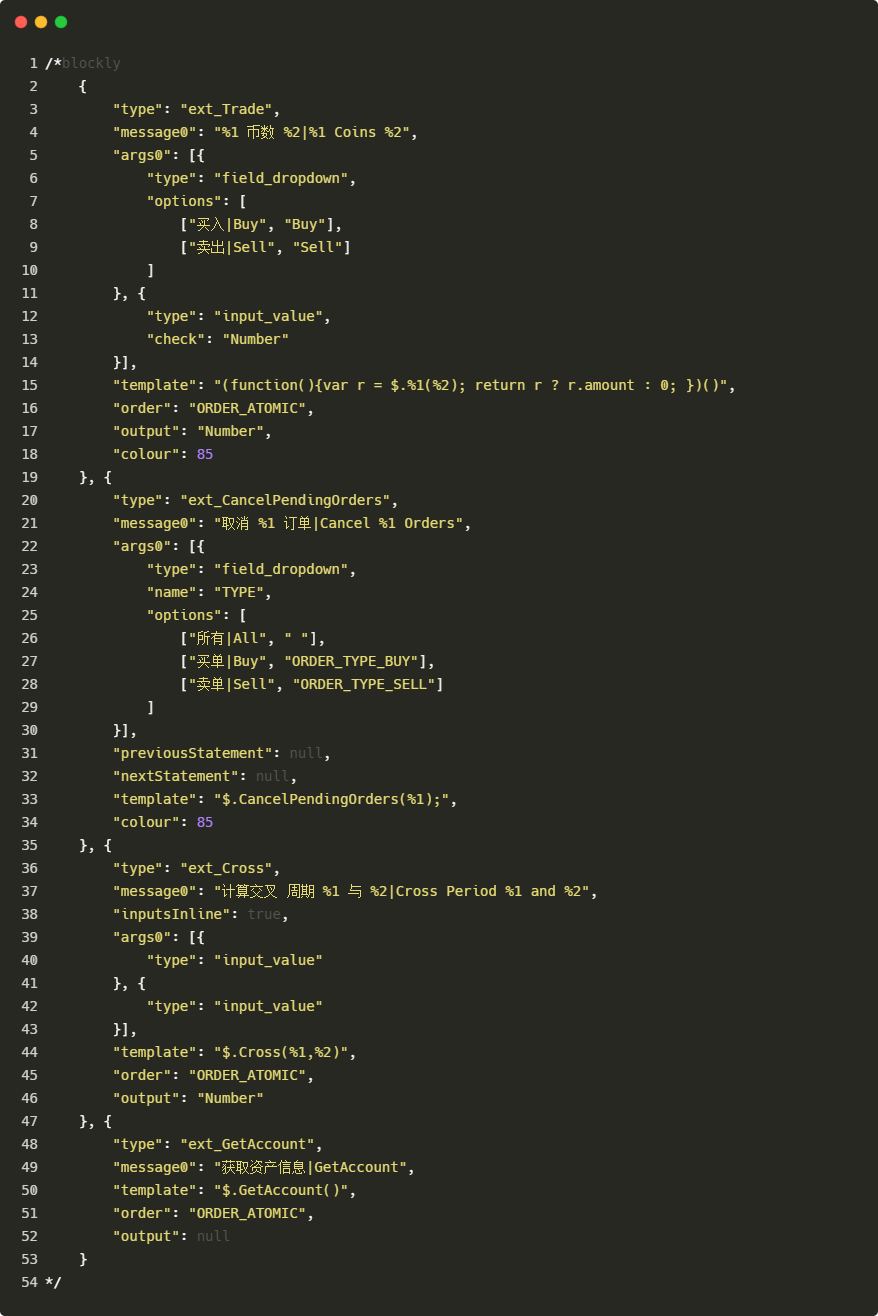The image size is (878, 1316).
Task: Click the "blockly" comment text on line 1
Action: pyautogui.click(x=91, y=63)
